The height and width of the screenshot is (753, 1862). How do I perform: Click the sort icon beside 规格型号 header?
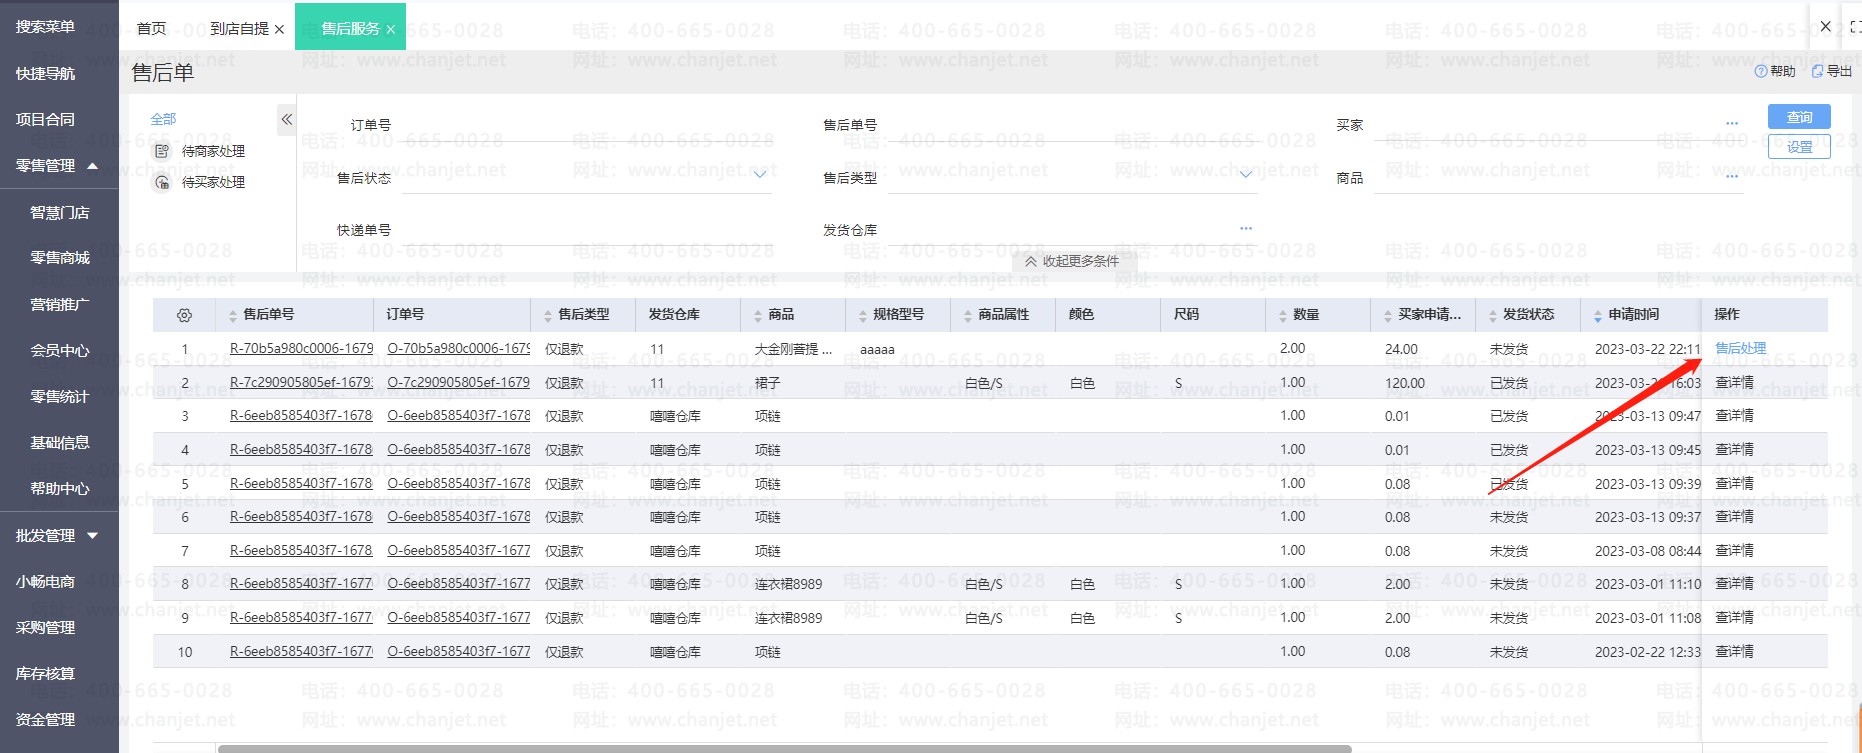coord(863,316)
